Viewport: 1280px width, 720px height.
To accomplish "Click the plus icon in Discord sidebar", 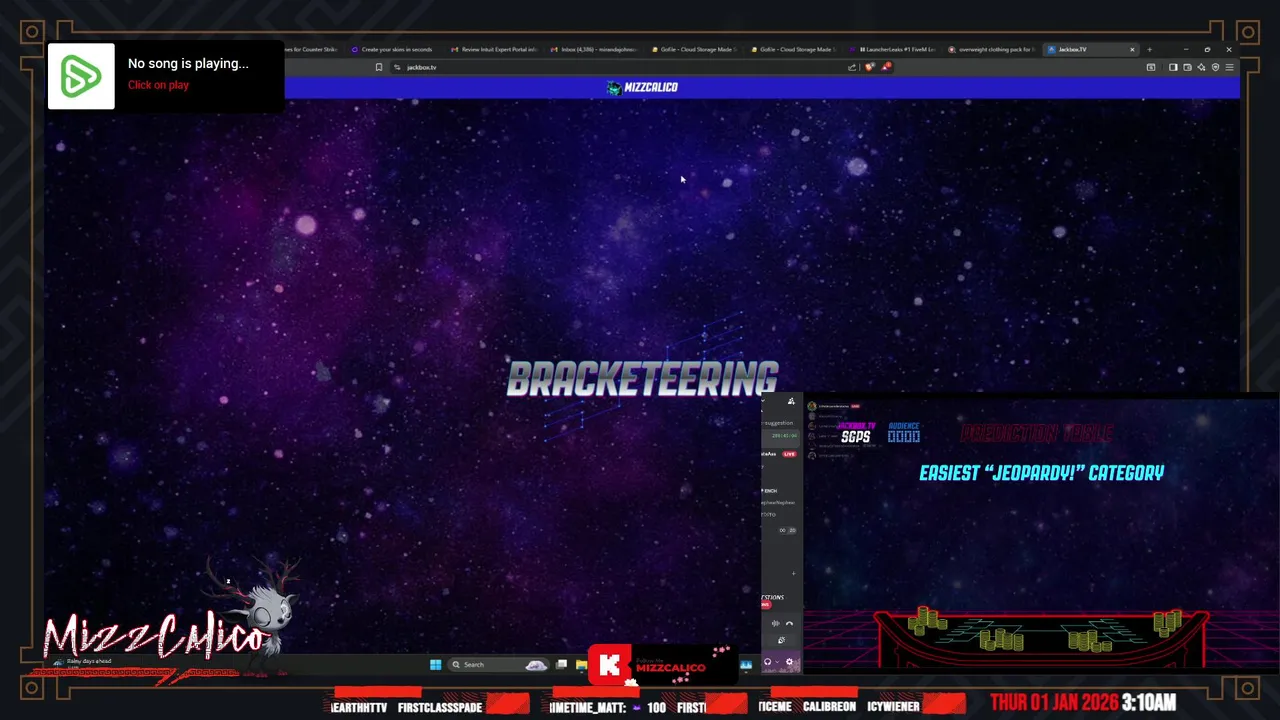I will pyautogui.click(x=794, y=573).
